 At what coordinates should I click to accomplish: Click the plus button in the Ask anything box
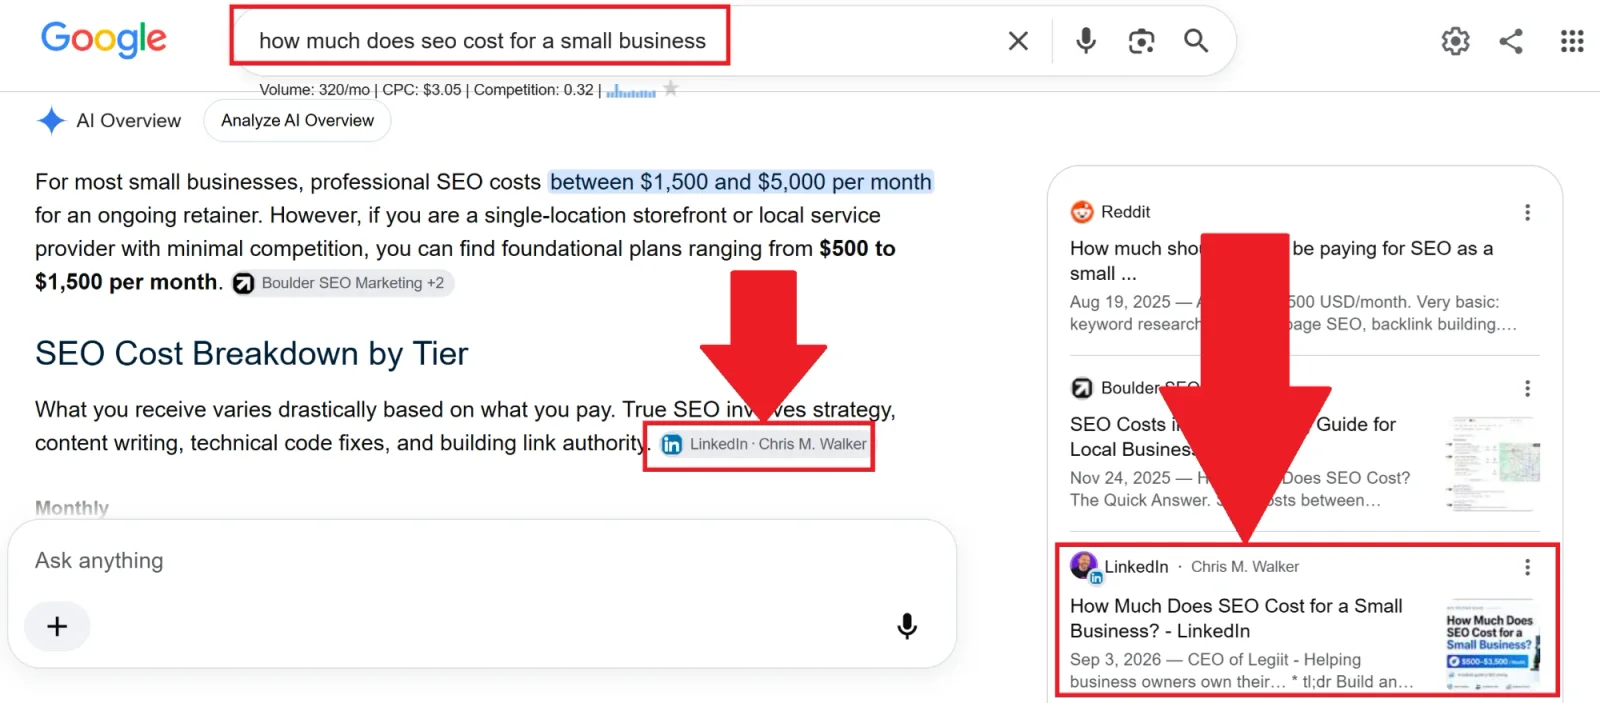click(x=57, y=627)
